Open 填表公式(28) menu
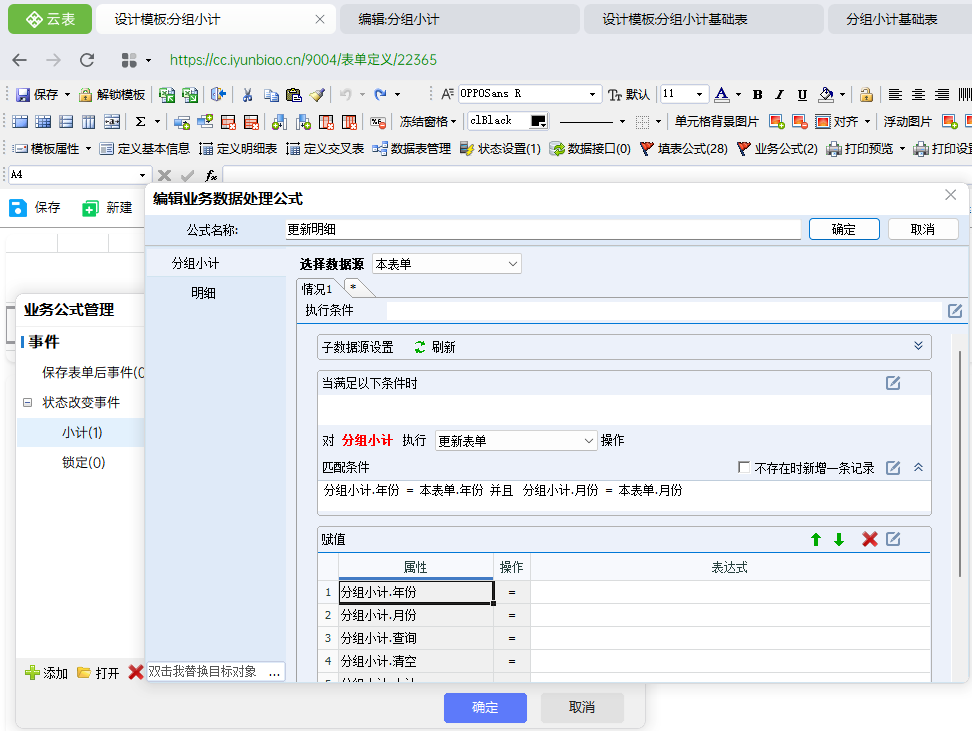The image size is (972, 731). click(684, 149)
